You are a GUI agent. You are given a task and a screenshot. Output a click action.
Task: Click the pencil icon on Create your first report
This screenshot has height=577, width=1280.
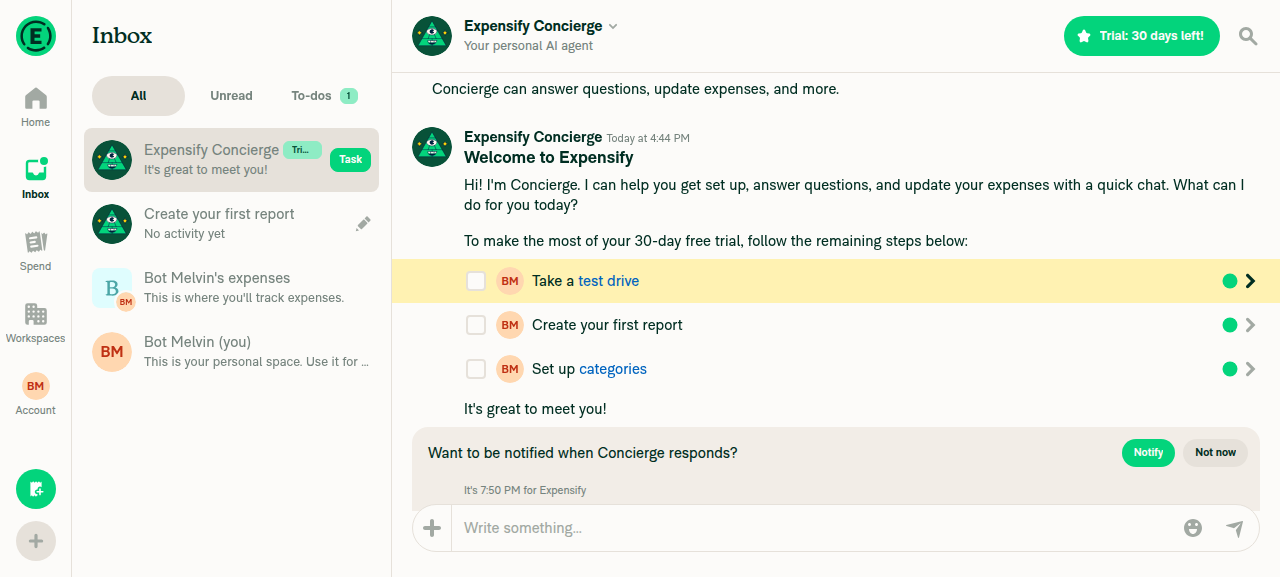tap(363, 224)
